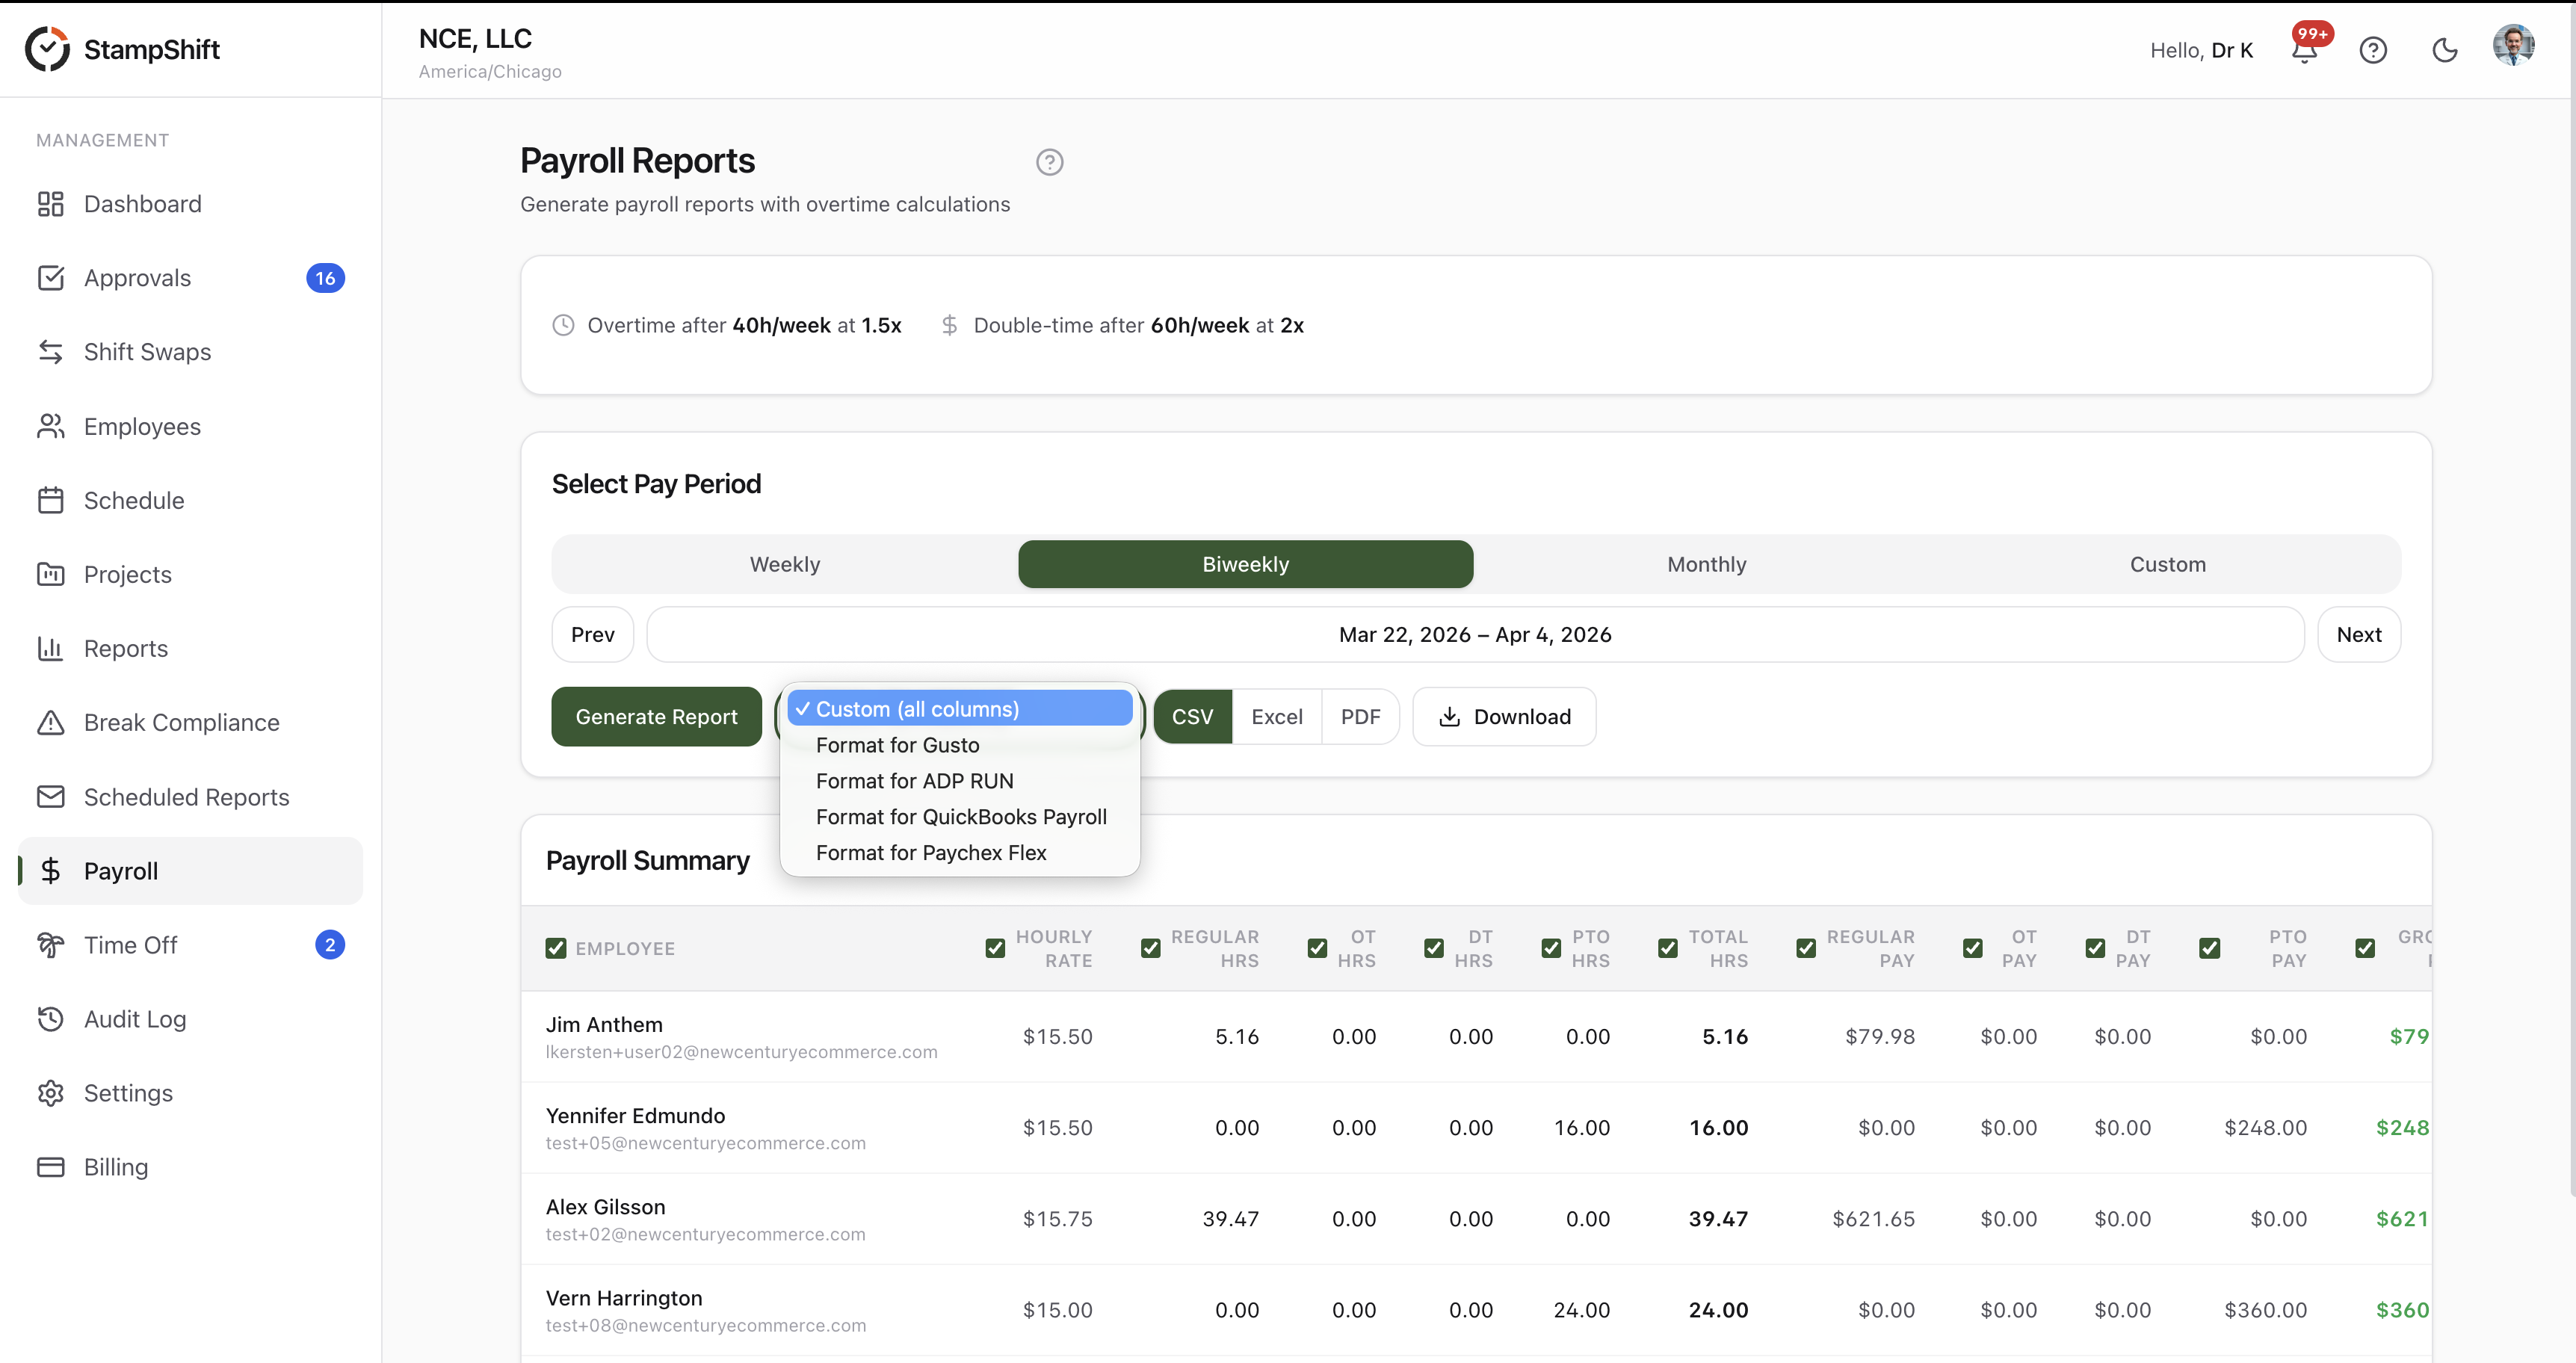This screenshot has width=2576, height=1363.
Task: Uncheck the OT HRS column checkbox
Action: (1318, 948)
